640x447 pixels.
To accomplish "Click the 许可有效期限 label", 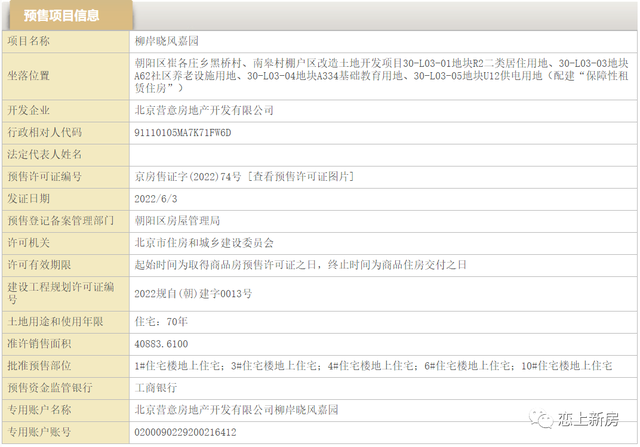I will point(39,265).
